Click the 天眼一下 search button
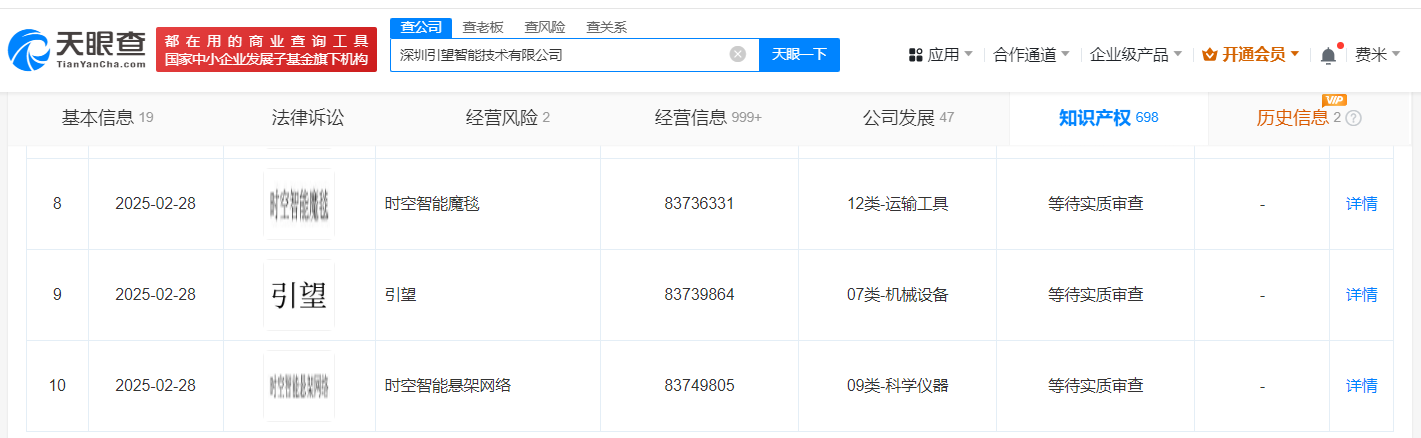 click(799, 55)
